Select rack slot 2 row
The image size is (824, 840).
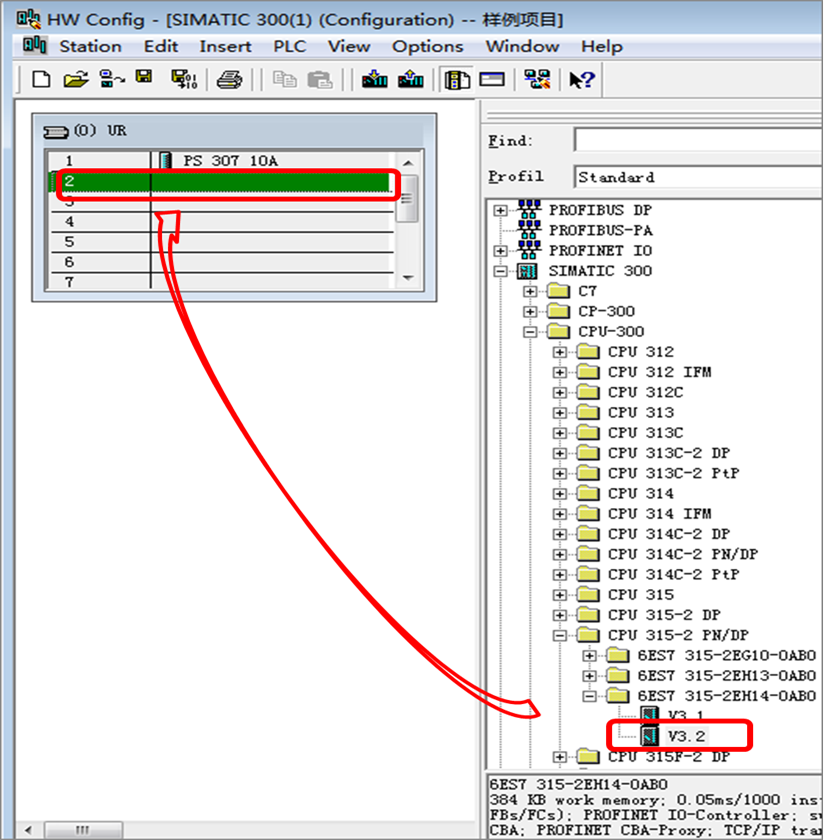[x=222, y=181]
